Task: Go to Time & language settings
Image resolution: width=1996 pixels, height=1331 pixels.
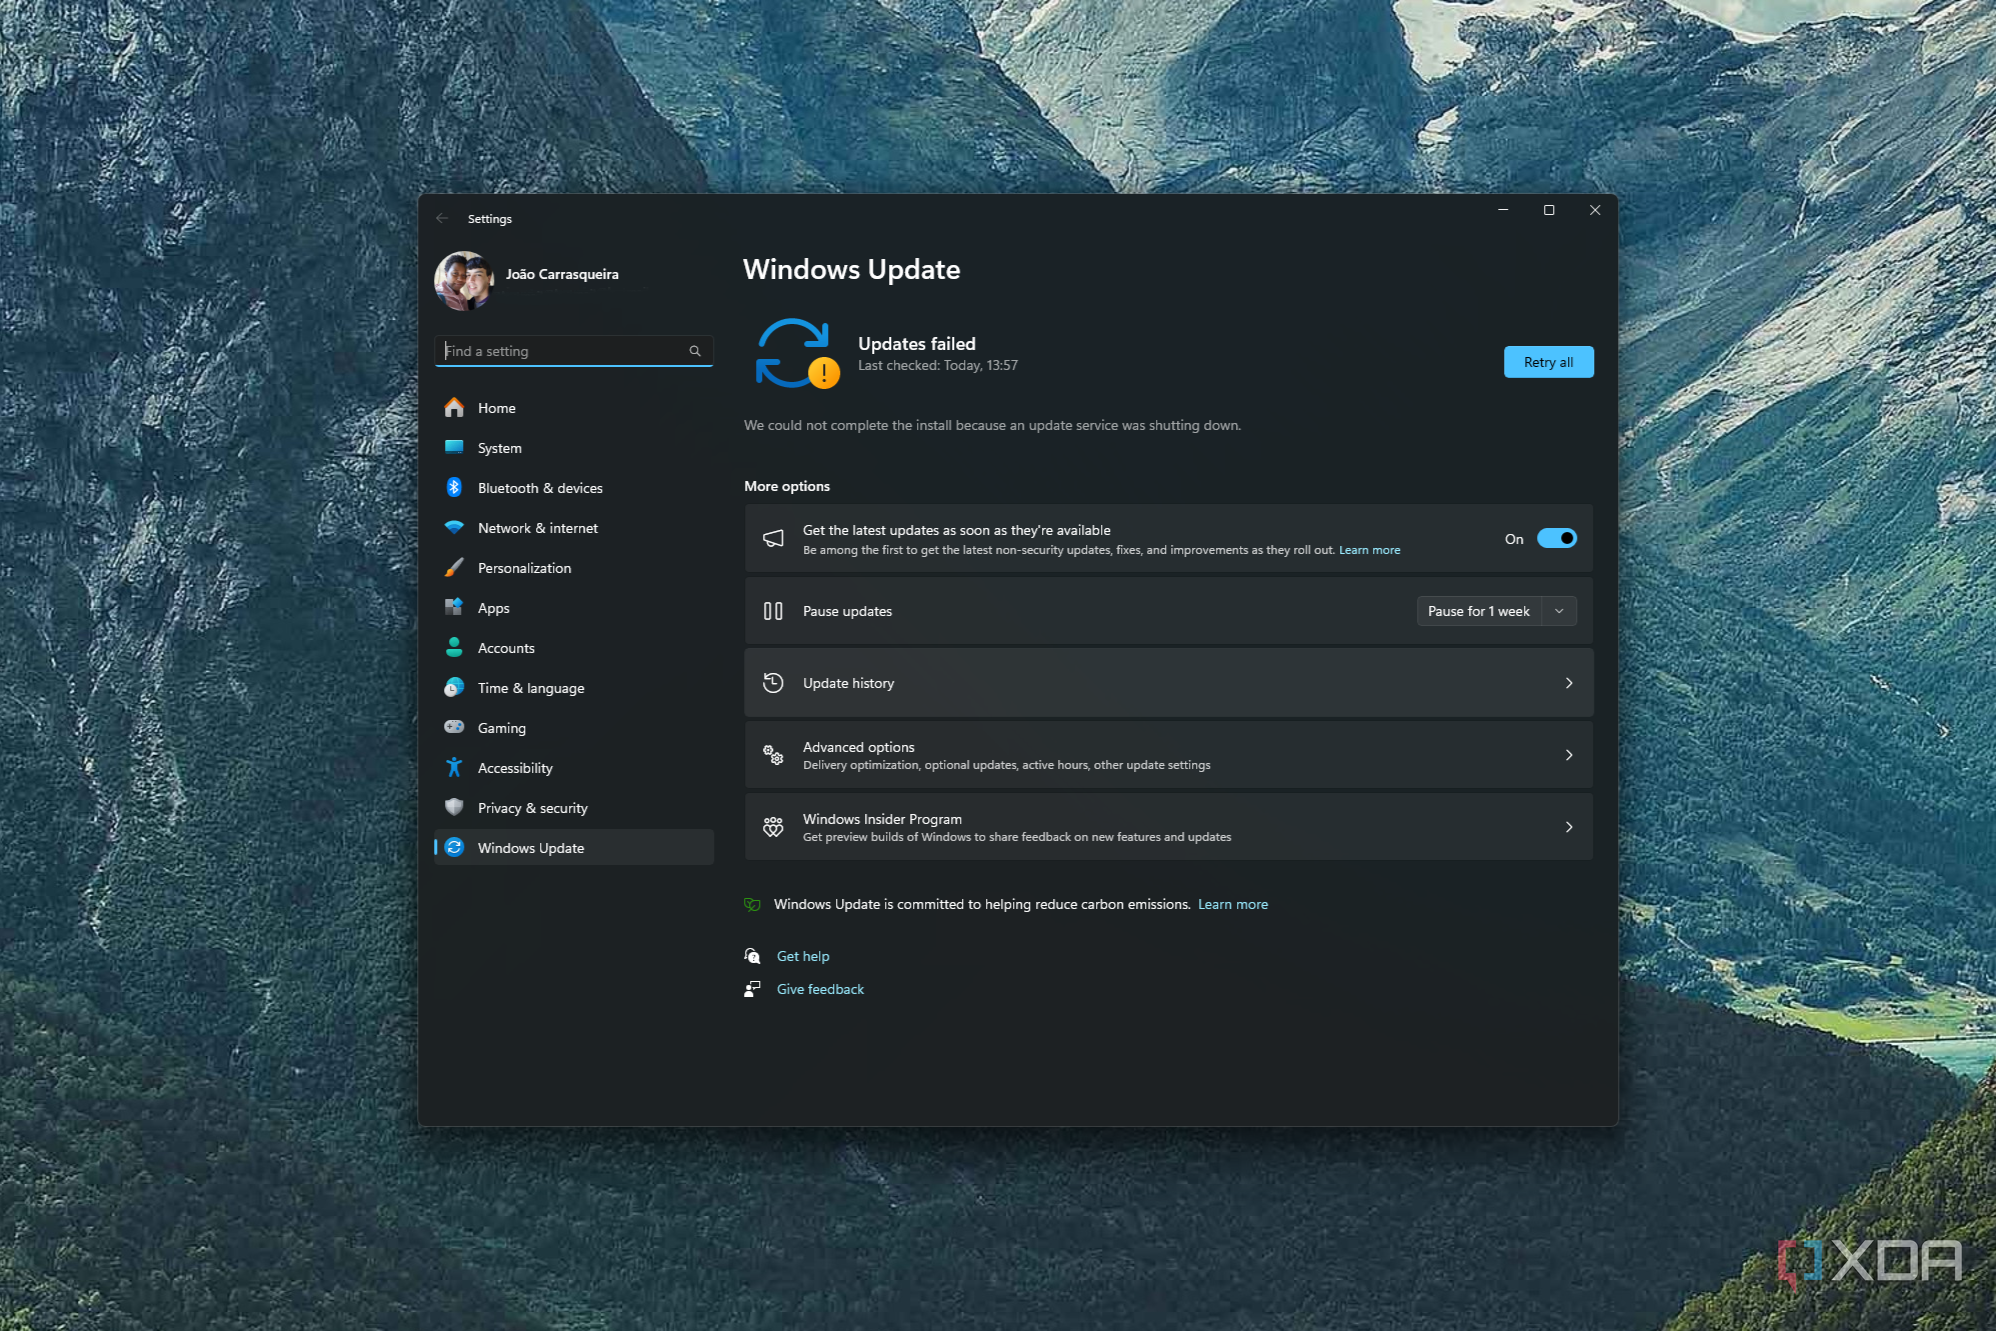Action: [530, 688]
